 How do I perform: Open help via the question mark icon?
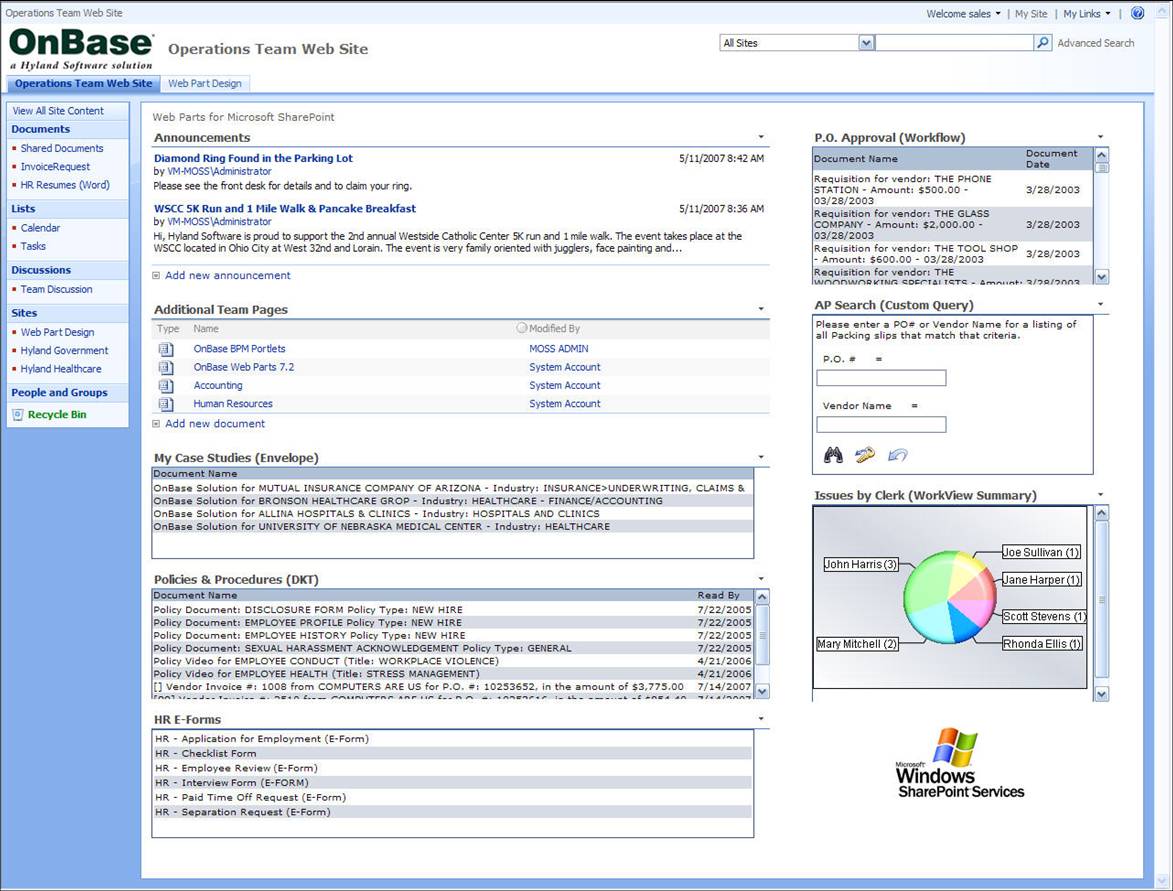pos(1137,13)
